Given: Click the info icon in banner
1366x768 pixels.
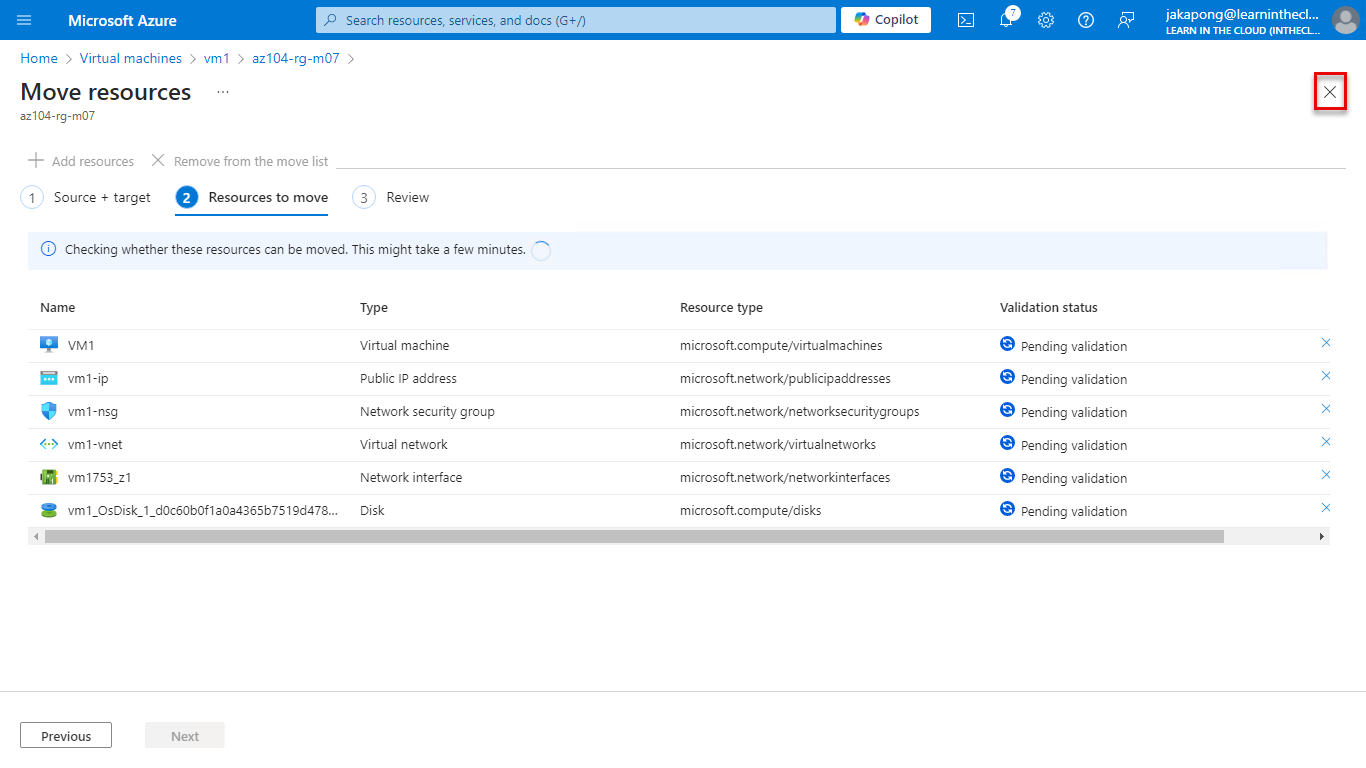Looking at the screenshot, I should click(48, 249).
